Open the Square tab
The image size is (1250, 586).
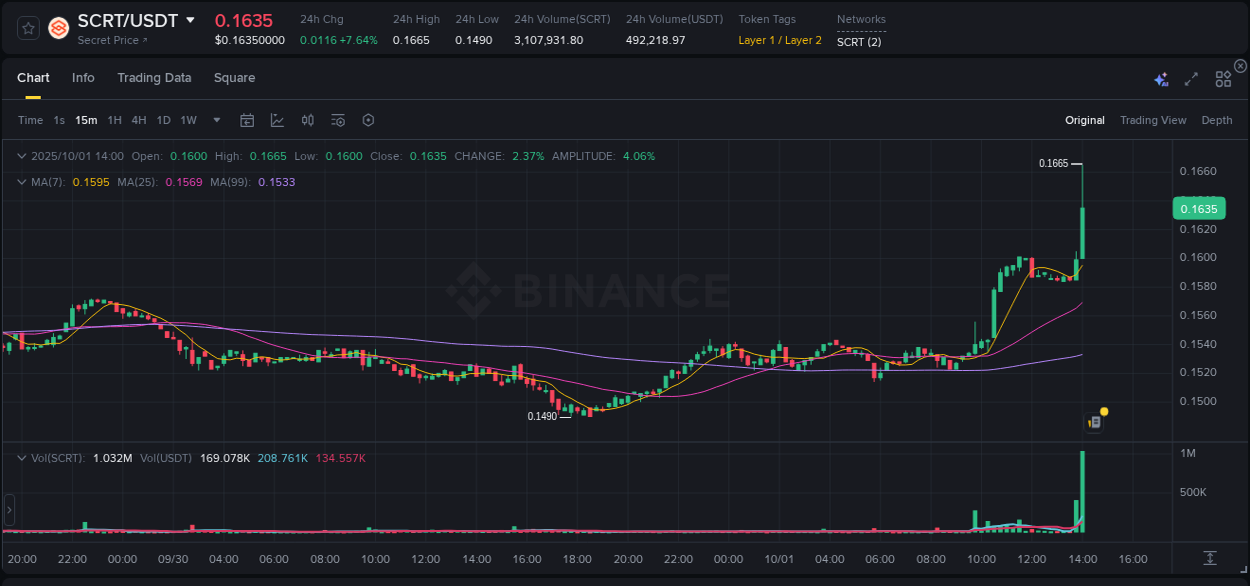point(235,77)
